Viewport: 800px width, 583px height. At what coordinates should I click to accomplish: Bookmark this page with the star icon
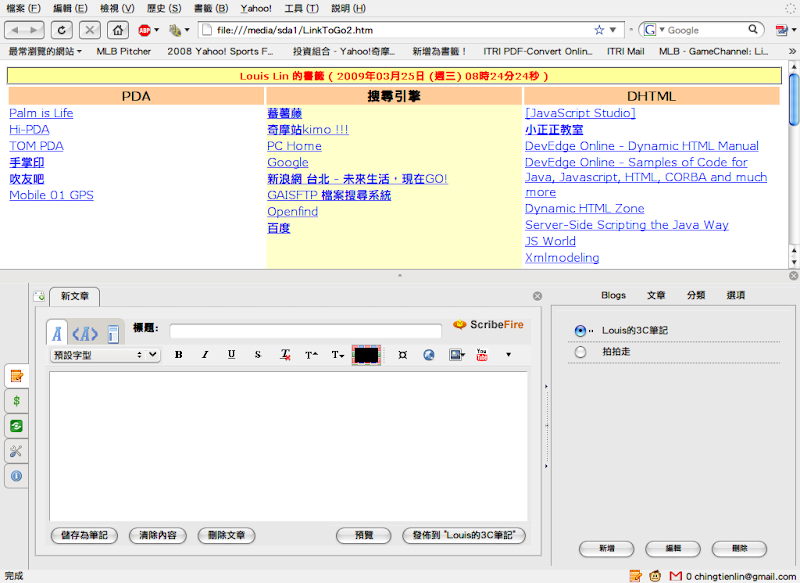(x=599, y=30)
